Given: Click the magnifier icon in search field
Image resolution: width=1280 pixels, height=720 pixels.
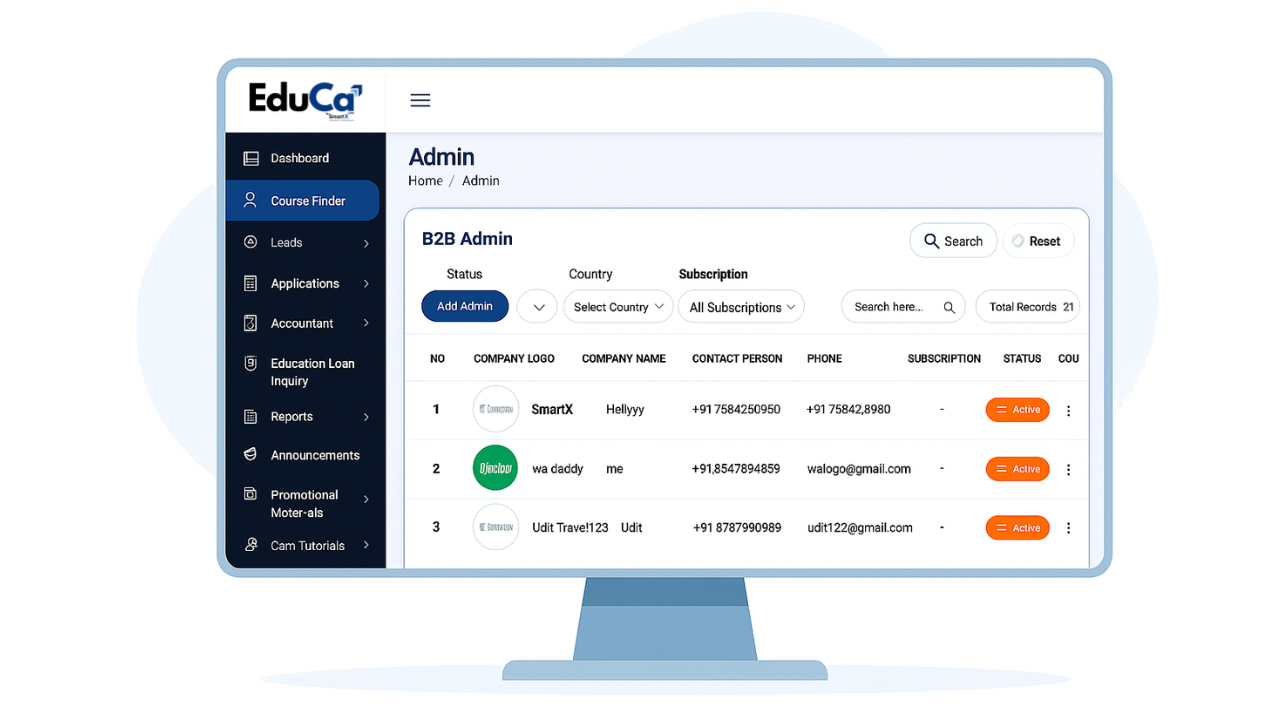Looking at the screenshot, I should [x=949, y=308].
